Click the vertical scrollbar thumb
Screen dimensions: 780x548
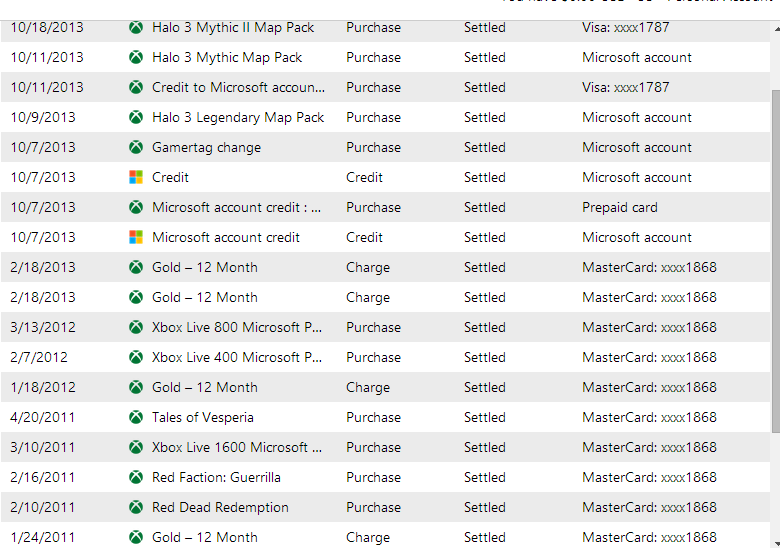(776, 261)
